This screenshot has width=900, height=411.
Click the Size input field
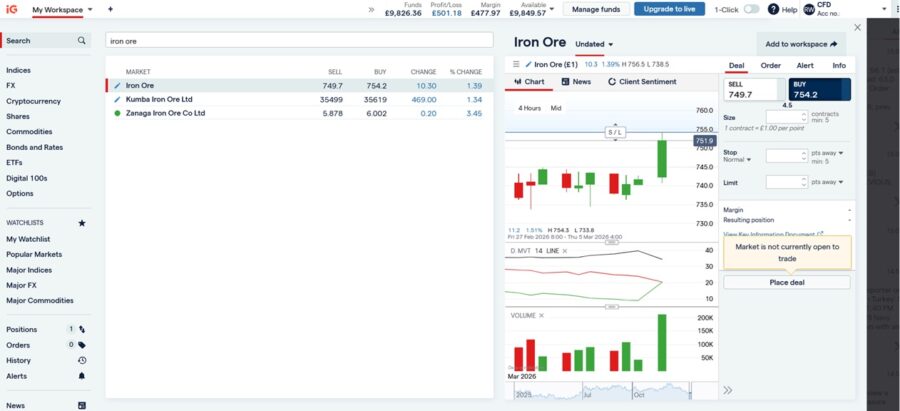tap(787, 117)
